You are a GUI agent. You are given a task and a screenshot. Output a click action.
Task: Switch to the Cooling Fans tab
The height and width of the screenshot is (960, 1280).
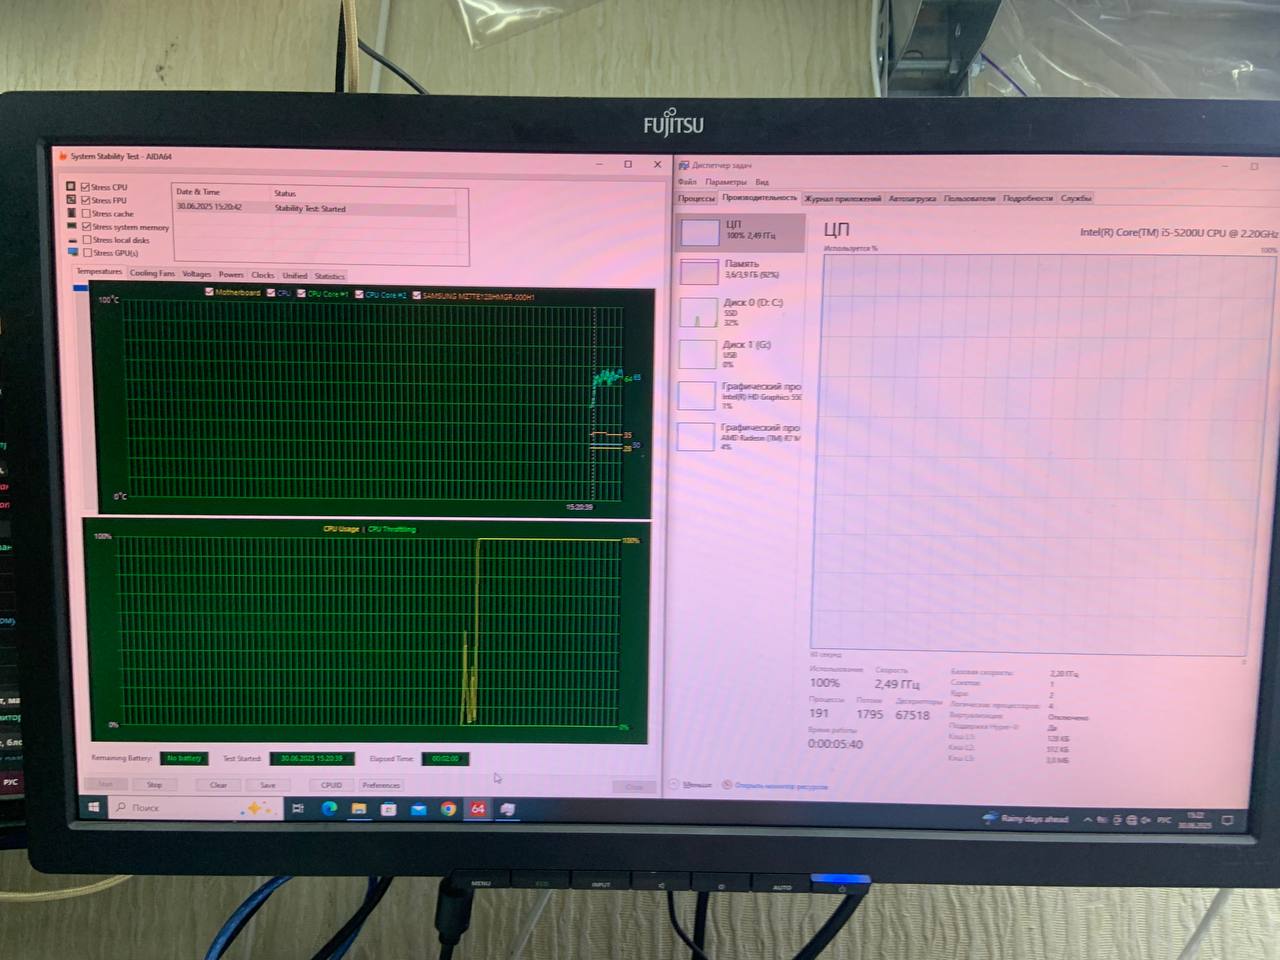pos(152,274)
